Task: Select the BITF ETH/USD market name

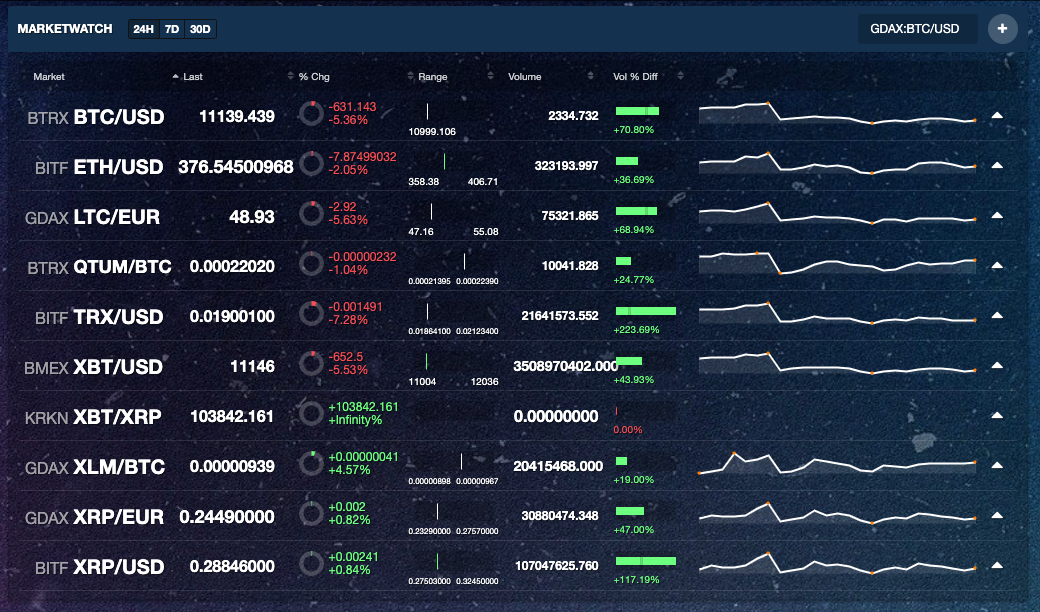Action: point(99,167)
